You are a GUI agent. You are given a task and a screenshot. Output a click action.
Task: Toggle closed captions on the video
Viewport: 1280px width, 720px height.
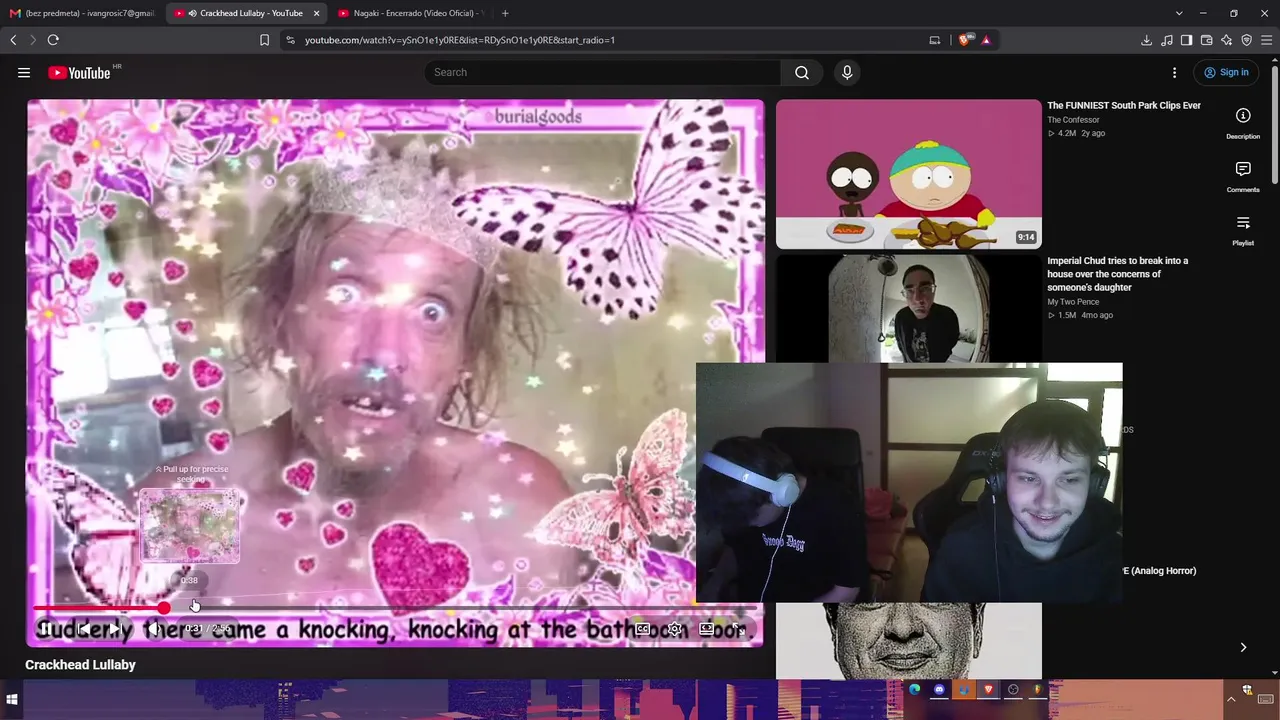click(643, 629)
